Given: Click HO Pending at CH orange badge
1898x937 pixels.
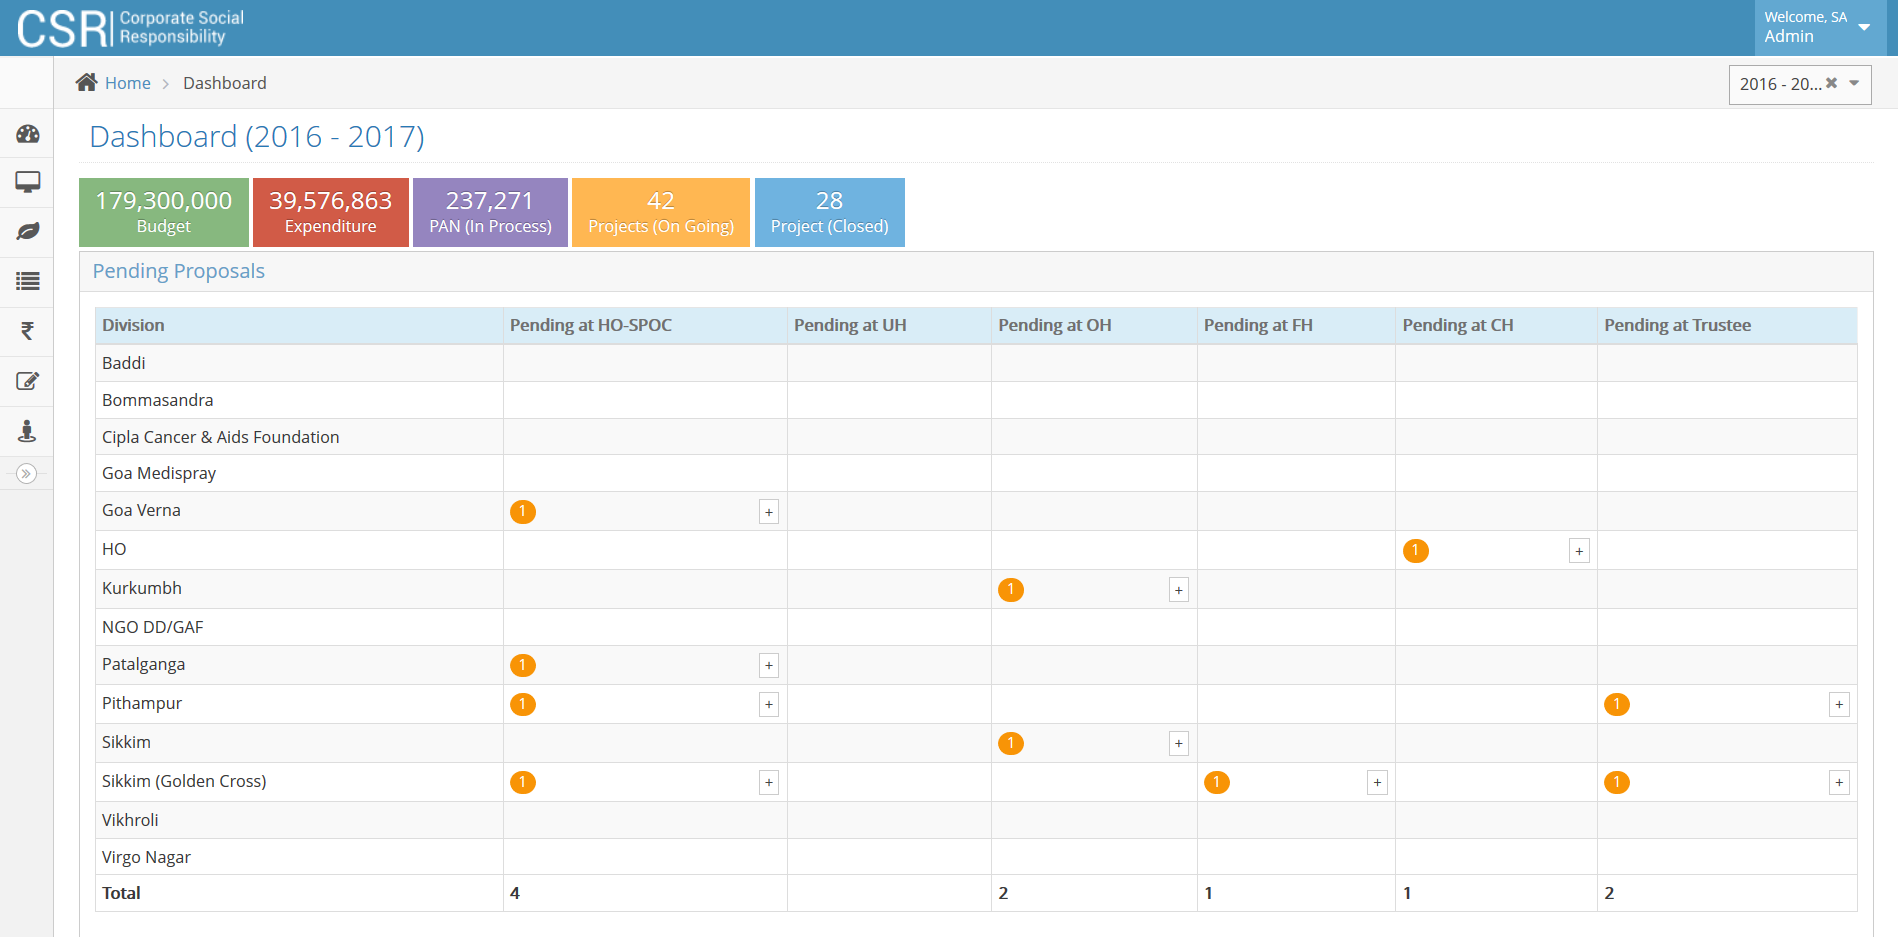Looking at the screenshot, I should [1416, 551].
